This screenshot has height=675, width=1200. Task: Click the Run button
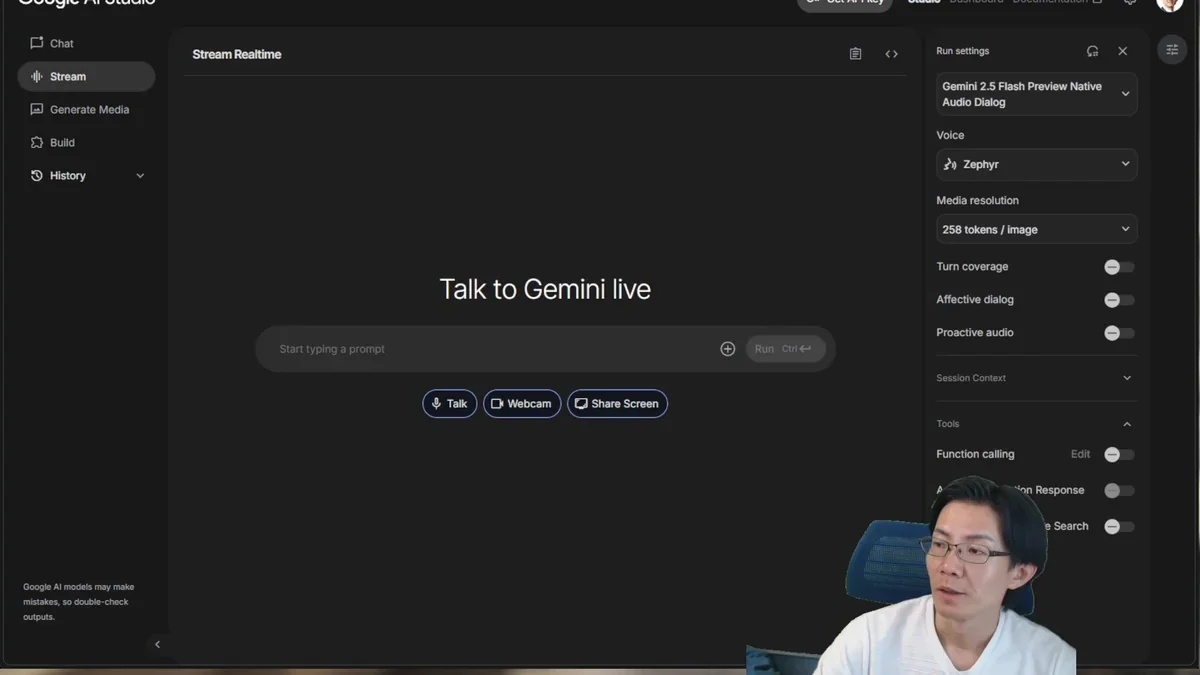click(x=785, y=349)
